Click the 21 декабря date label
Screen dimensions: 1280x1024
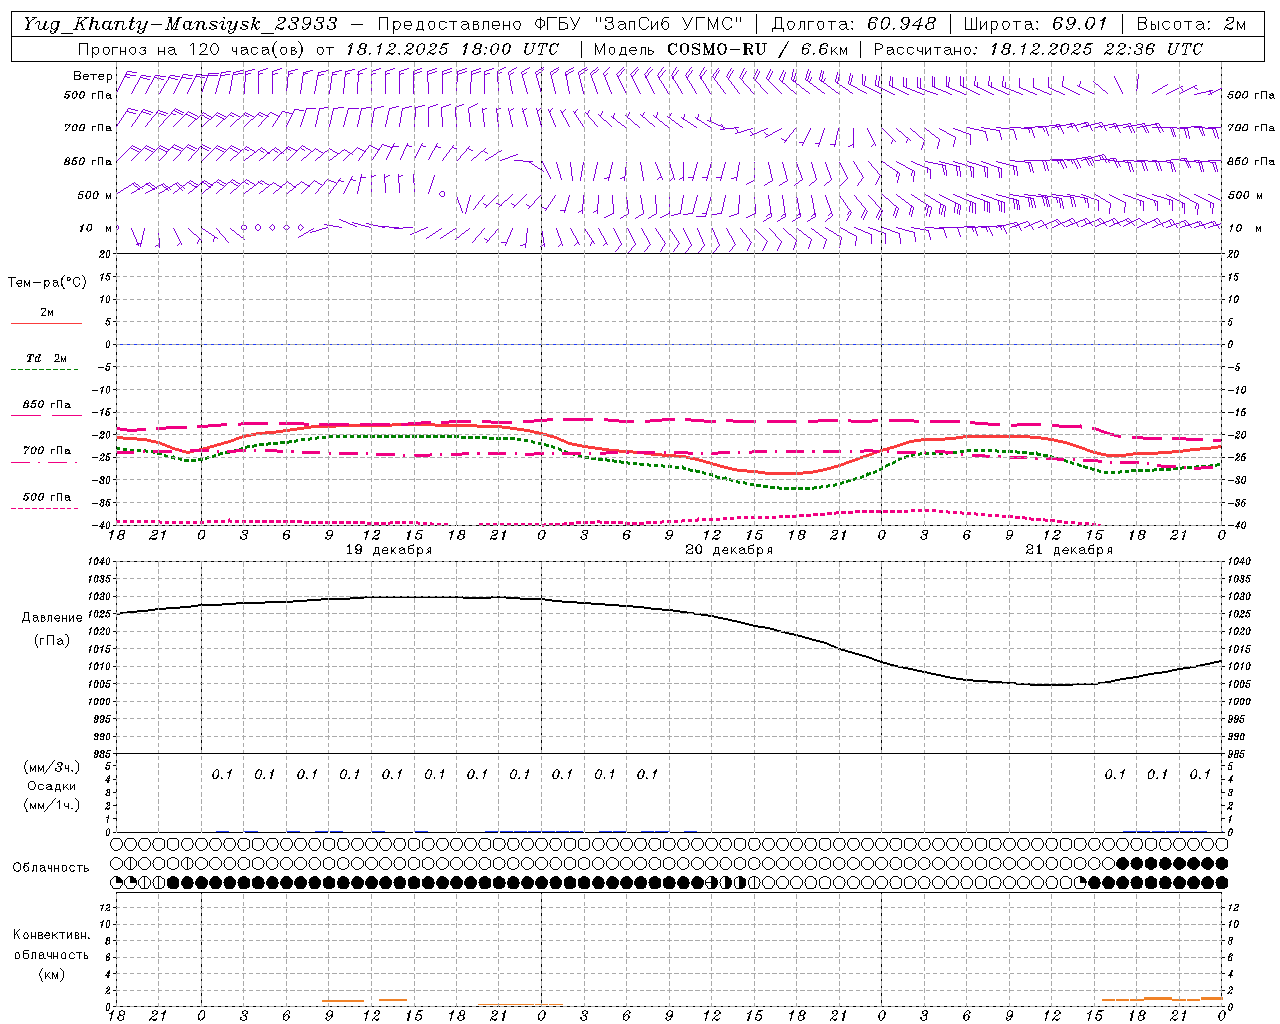1069,550
